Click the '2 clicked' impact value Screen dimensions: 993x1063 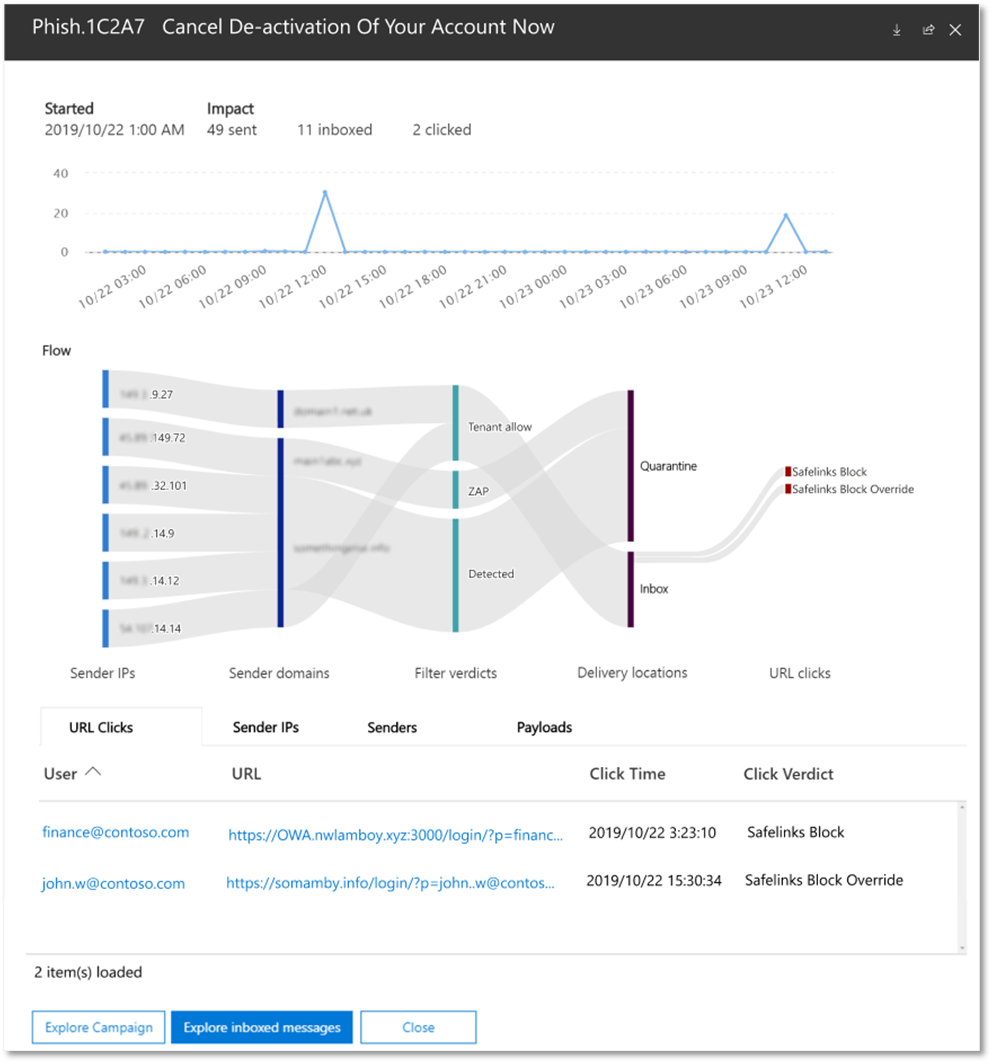[442, 129]
